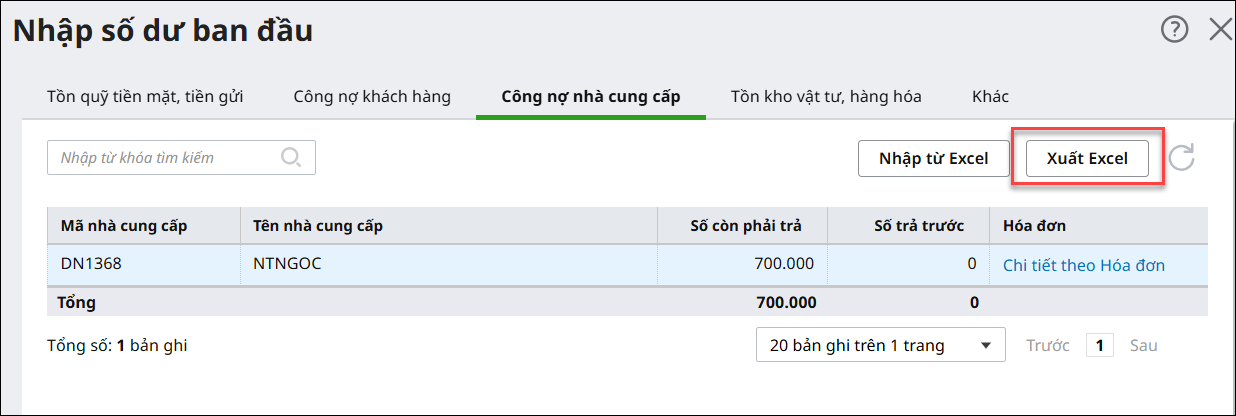Select page number 1
The image size is (1236, 416).
point(1099,346)
